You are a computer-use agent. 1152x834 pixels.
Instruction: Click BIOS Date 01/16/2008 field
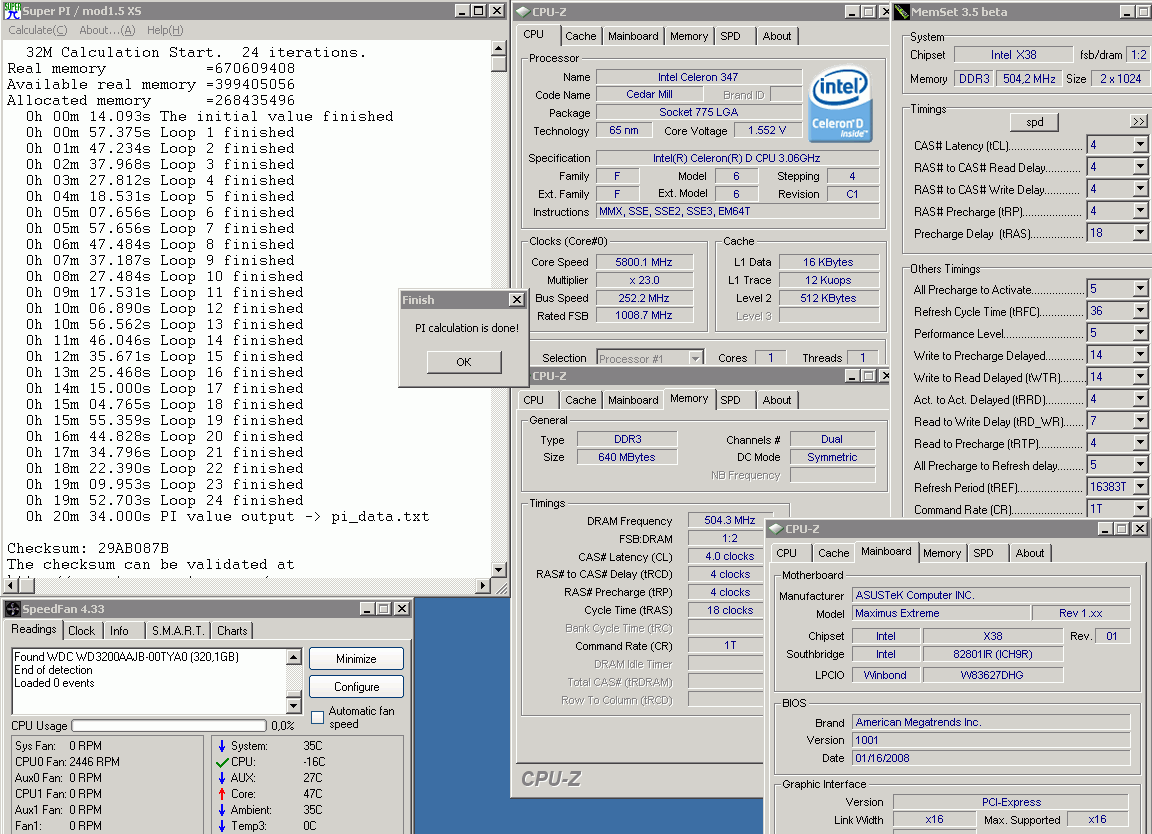coord(991,758)
